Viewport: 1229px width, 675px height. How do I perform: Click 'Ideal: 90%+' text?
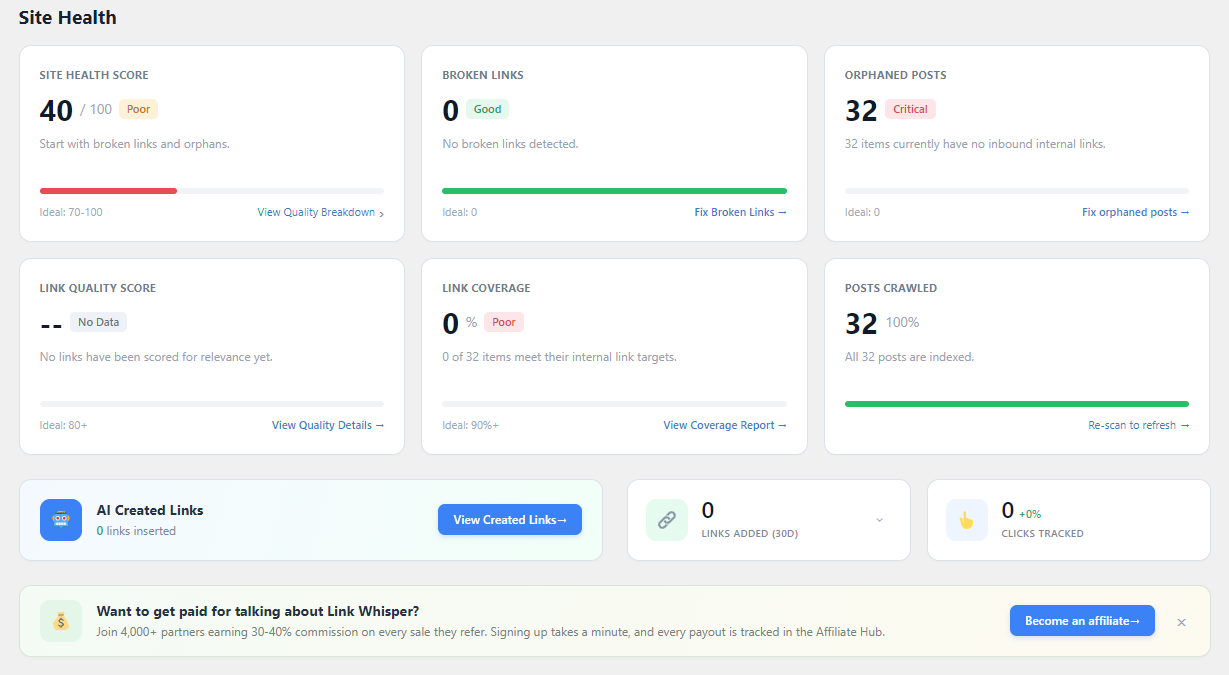(471, 425)
